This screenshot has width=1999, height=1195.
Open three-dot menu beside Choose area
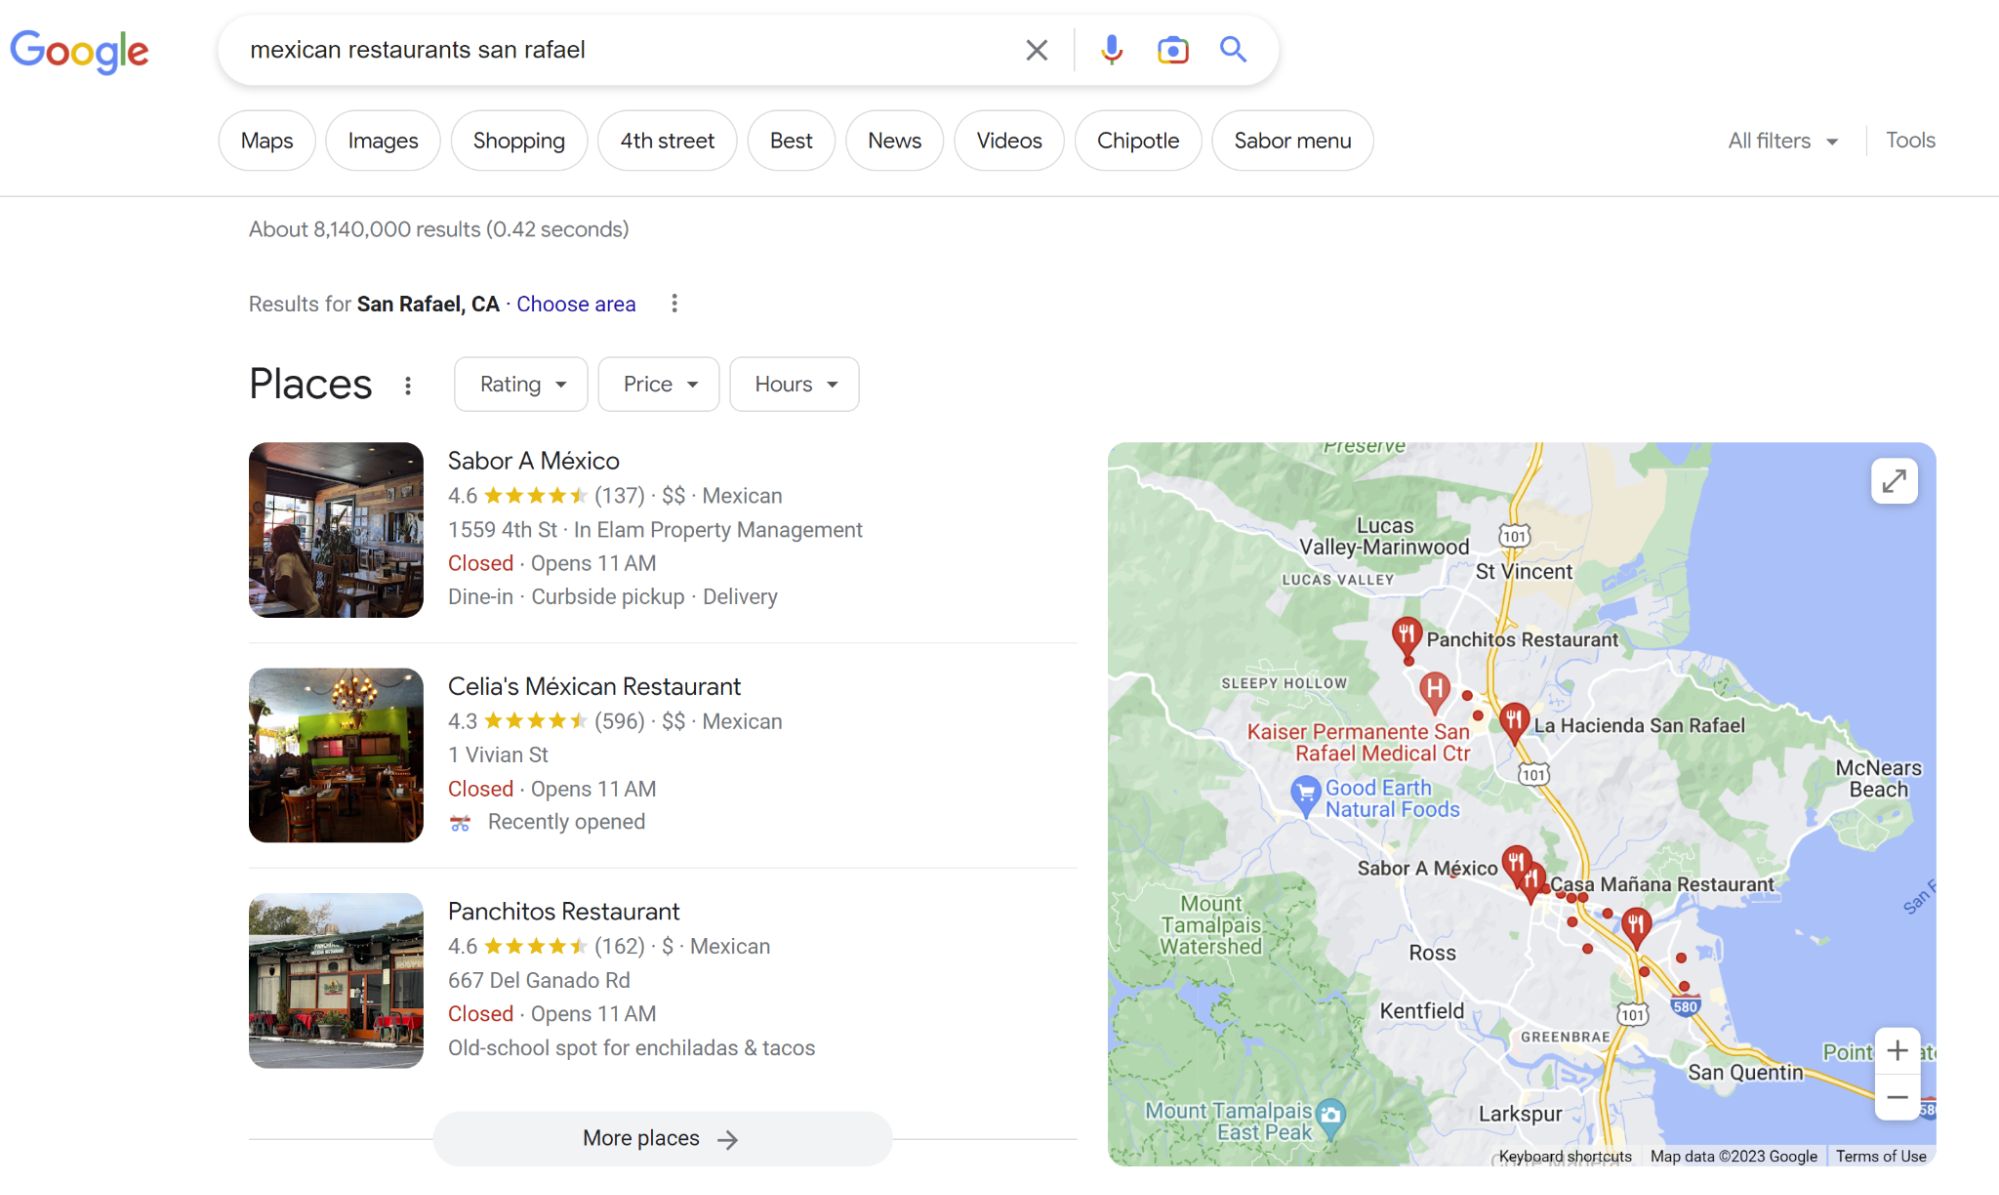click(674, 304)
